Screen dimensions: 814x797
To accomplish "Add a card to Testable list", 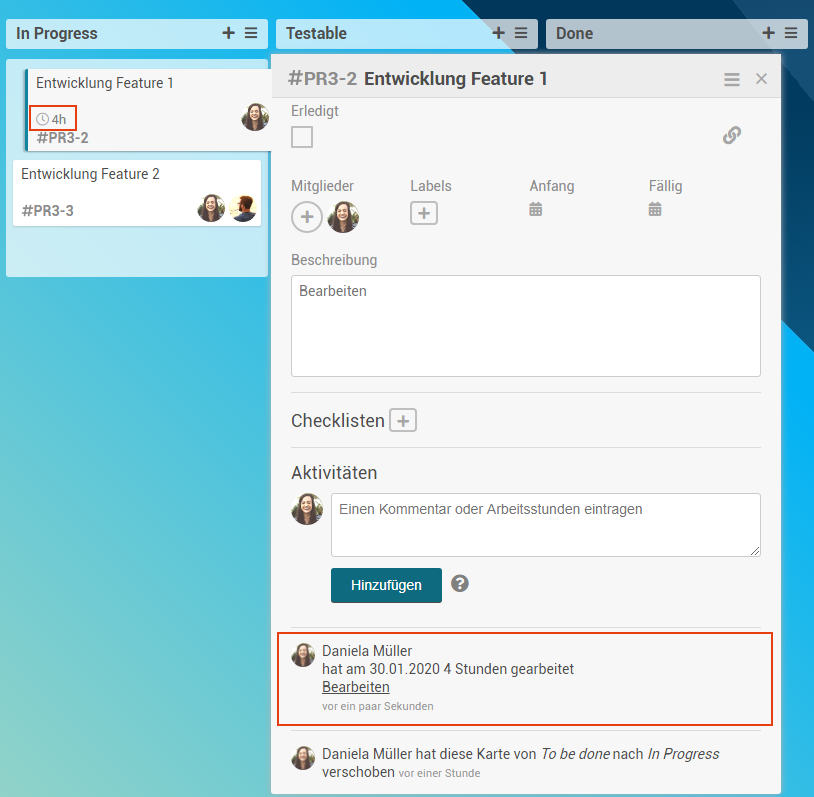I will pyautogui.click(x=499, y=33).
